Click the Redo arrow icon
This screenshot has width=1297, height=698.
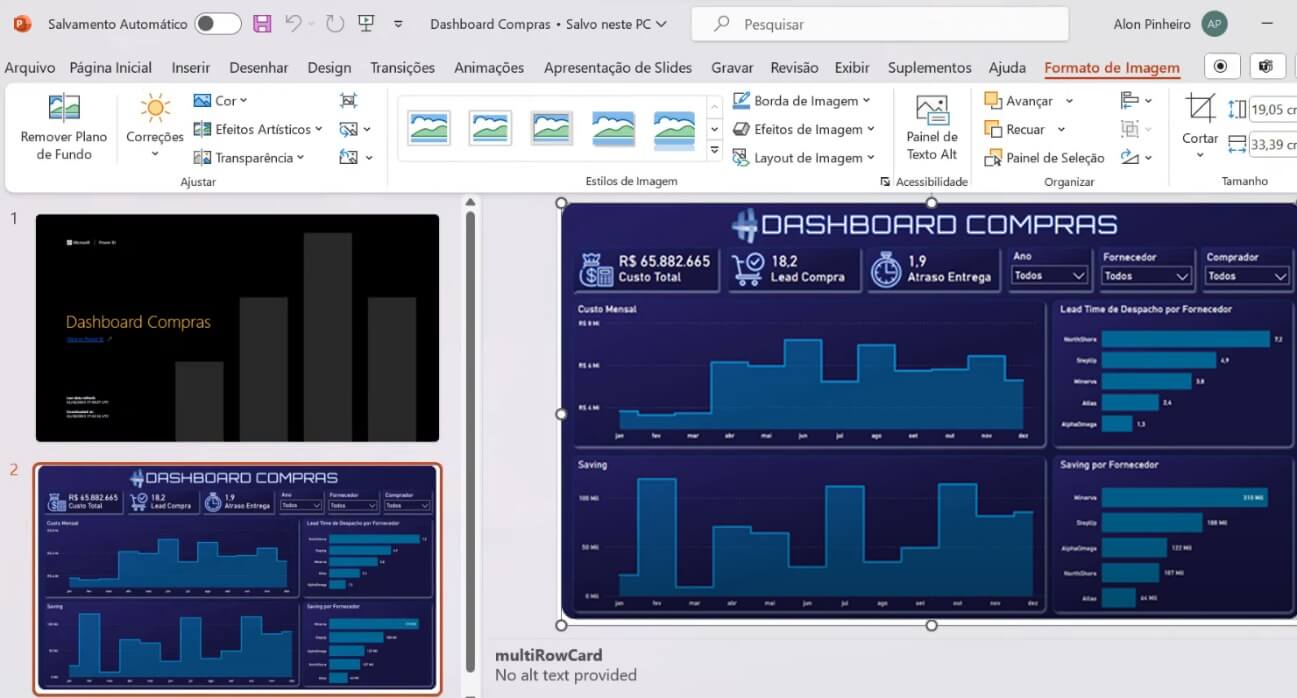point(335,23)
